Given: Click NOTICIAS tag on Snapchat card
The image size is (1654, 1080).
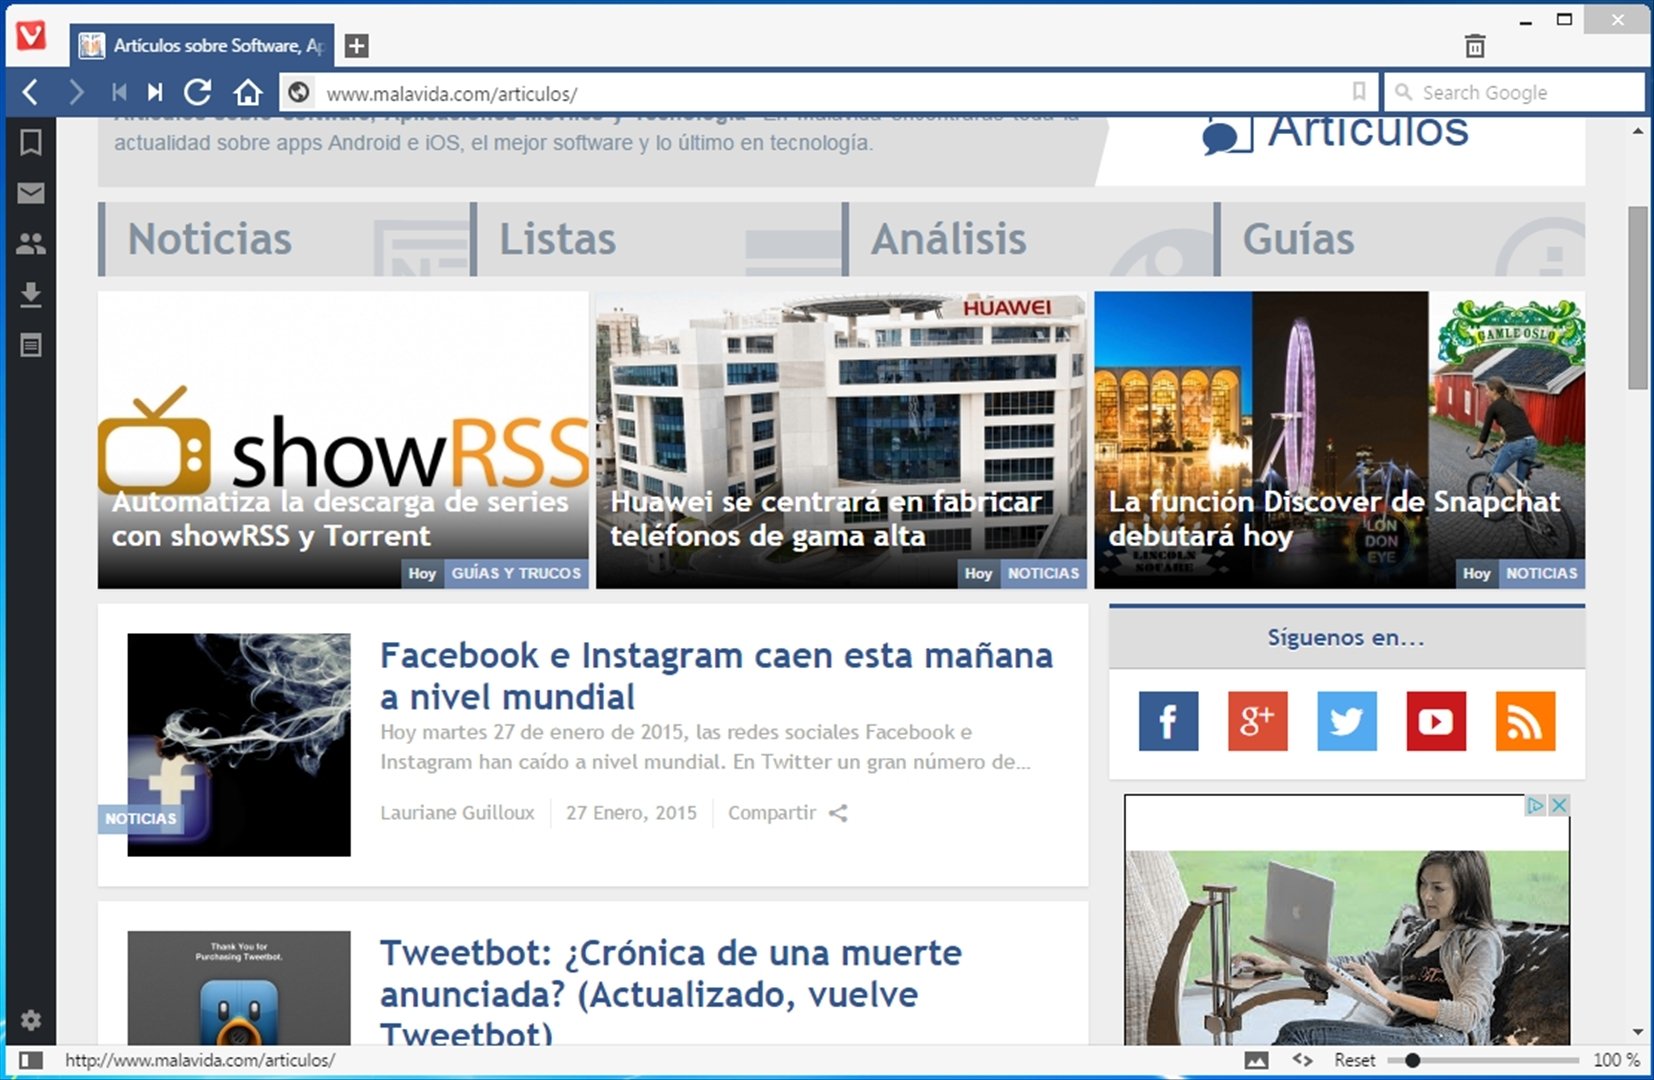Looking at the screenshot, I should click(1541, 573).
